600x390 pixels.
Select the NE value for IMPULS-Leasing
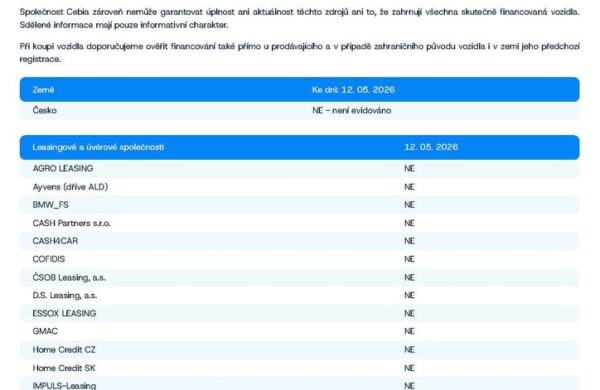(x=409, y=386)
